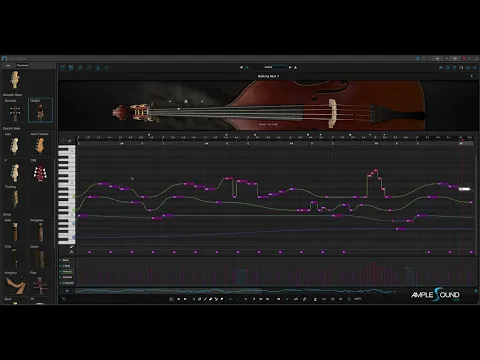Select the Dongxiao flute instrument
This screenshot has width=480, height=360.
40,231
